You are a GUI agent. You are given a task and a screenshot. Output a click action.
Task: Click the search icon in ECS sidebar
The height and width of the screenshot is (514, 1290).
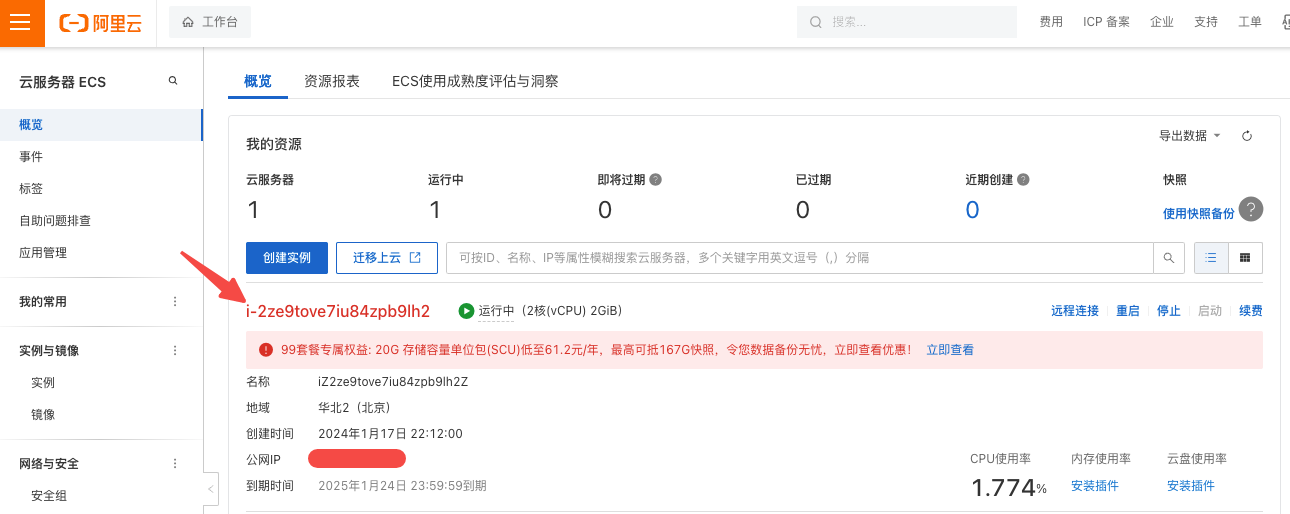[173, 81]
